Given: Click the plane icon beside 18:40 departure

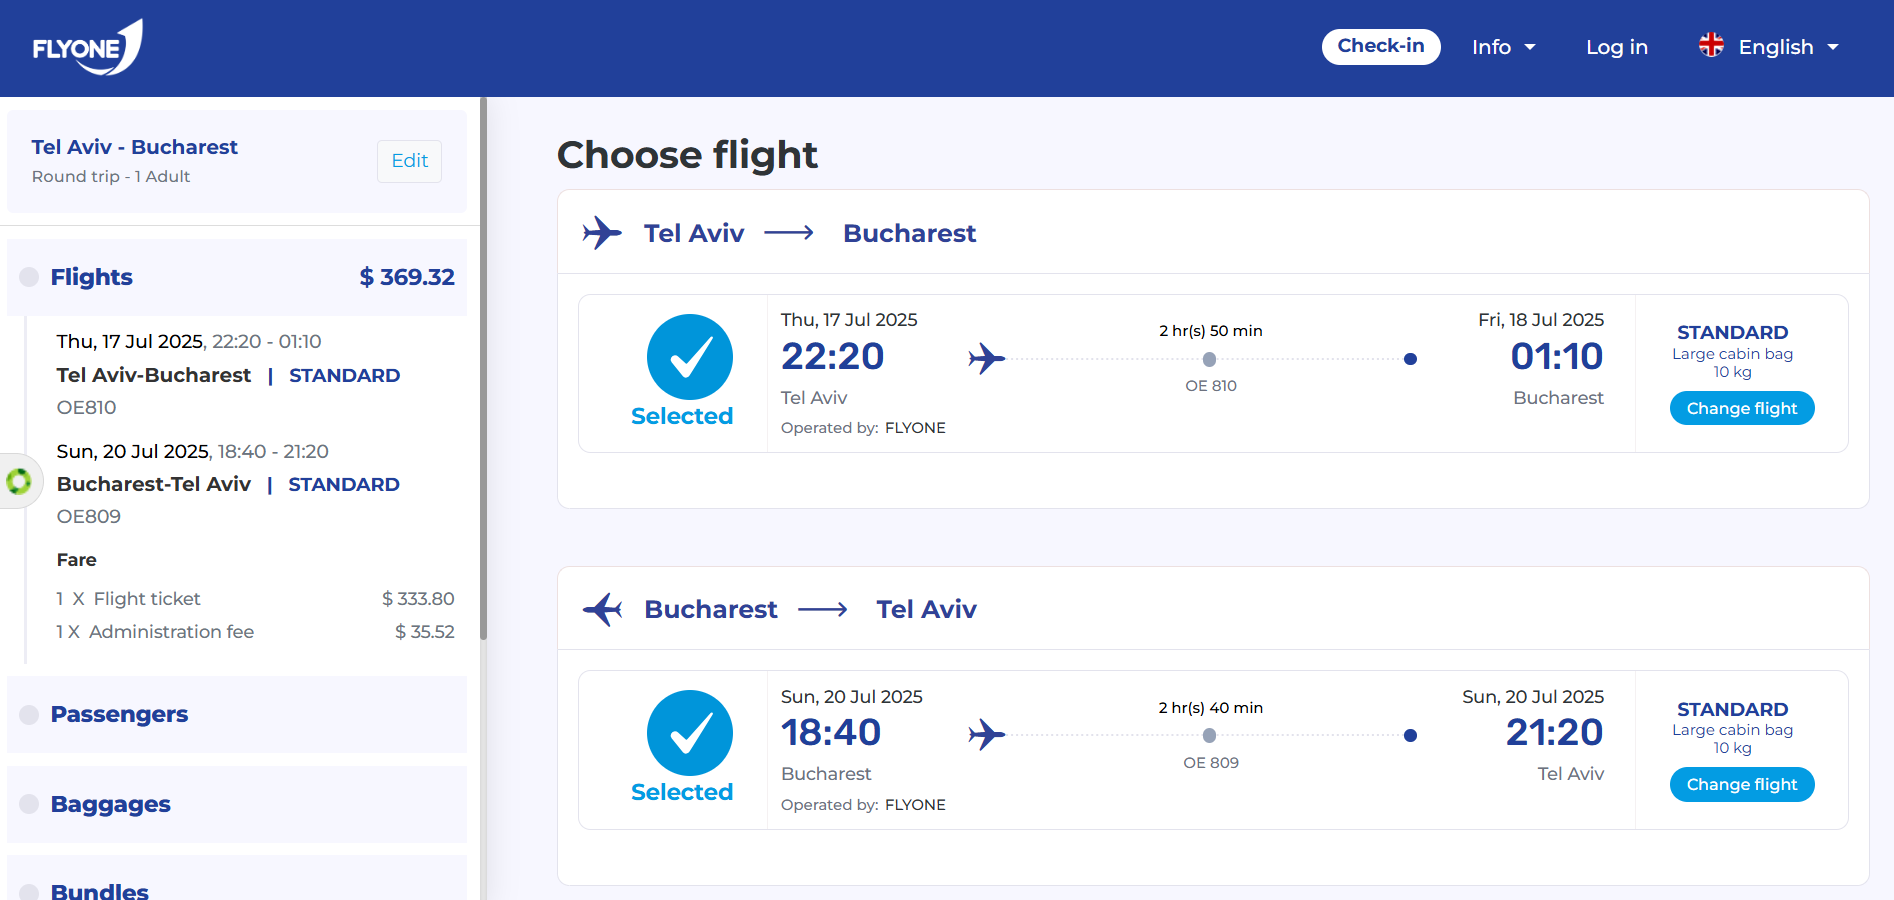Looking at the screenshot, I should pos(986,735).
